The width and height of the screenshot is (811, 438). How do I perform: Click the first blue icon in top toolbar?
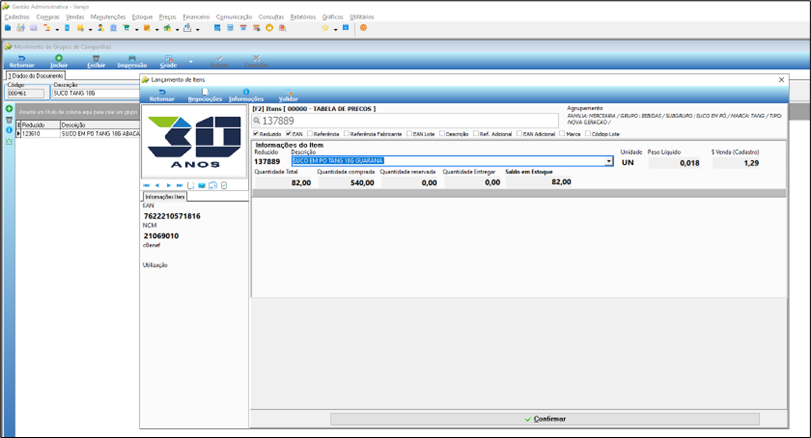pyautogui.click(x=8, y=28)
